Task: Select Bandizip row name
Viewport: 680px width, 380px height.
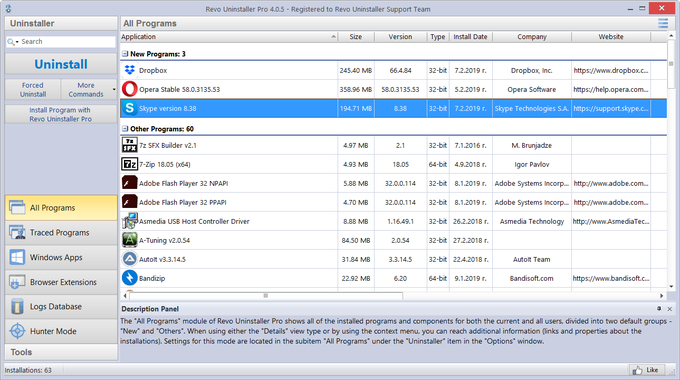Action: click(x=152, y=278)
